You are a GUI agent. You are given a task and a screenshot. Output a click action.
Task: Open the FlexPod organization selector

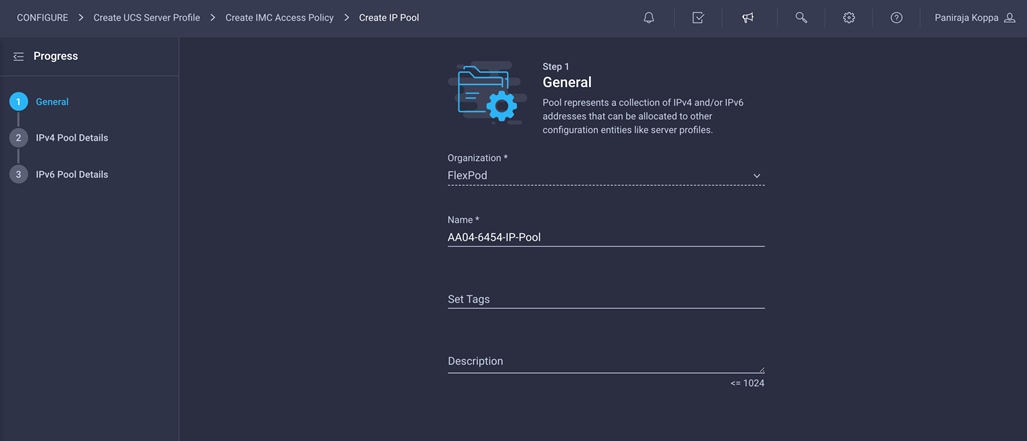(x=606, y=176)
